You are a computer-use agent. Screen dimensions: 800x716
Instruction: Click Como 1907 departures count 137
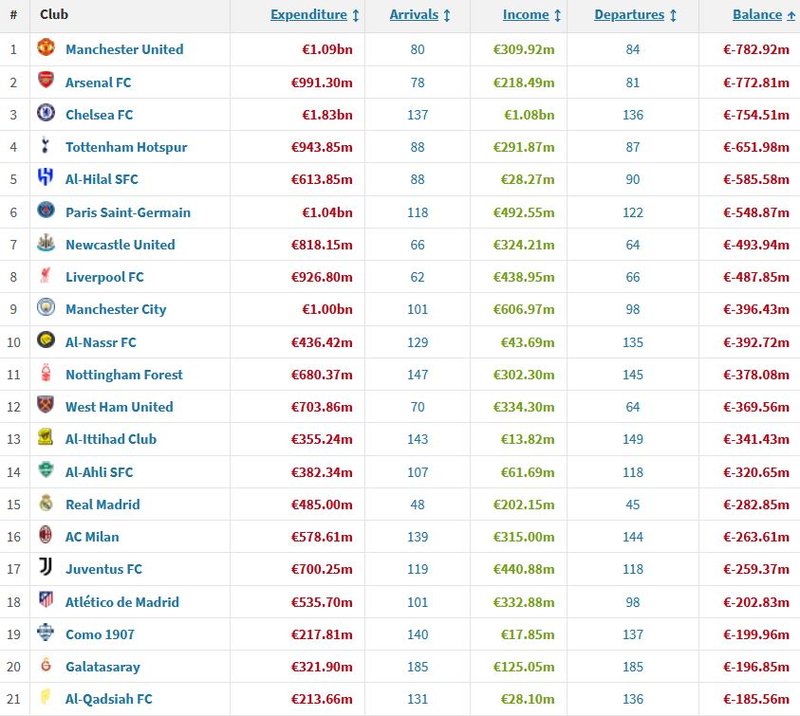(633, 634)
